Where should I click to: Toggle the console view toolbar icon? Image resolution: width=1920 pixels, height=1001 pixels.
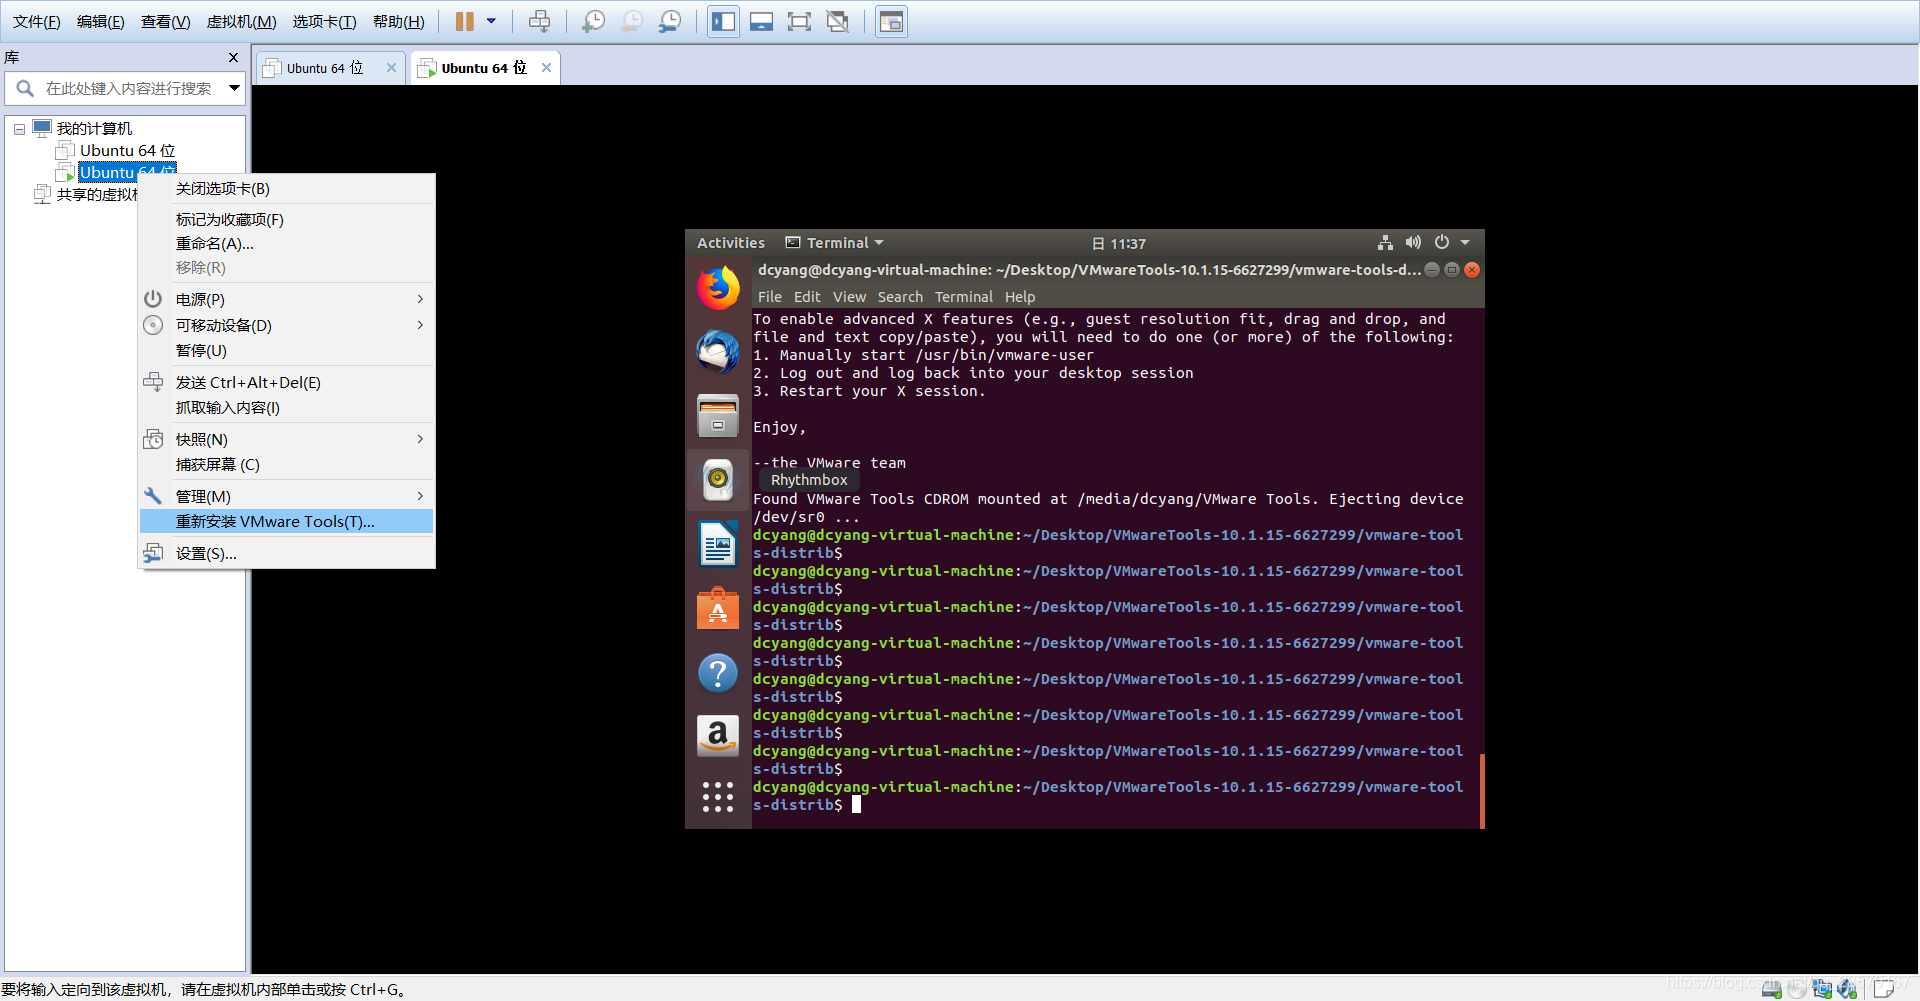click(x=891, y=21)
